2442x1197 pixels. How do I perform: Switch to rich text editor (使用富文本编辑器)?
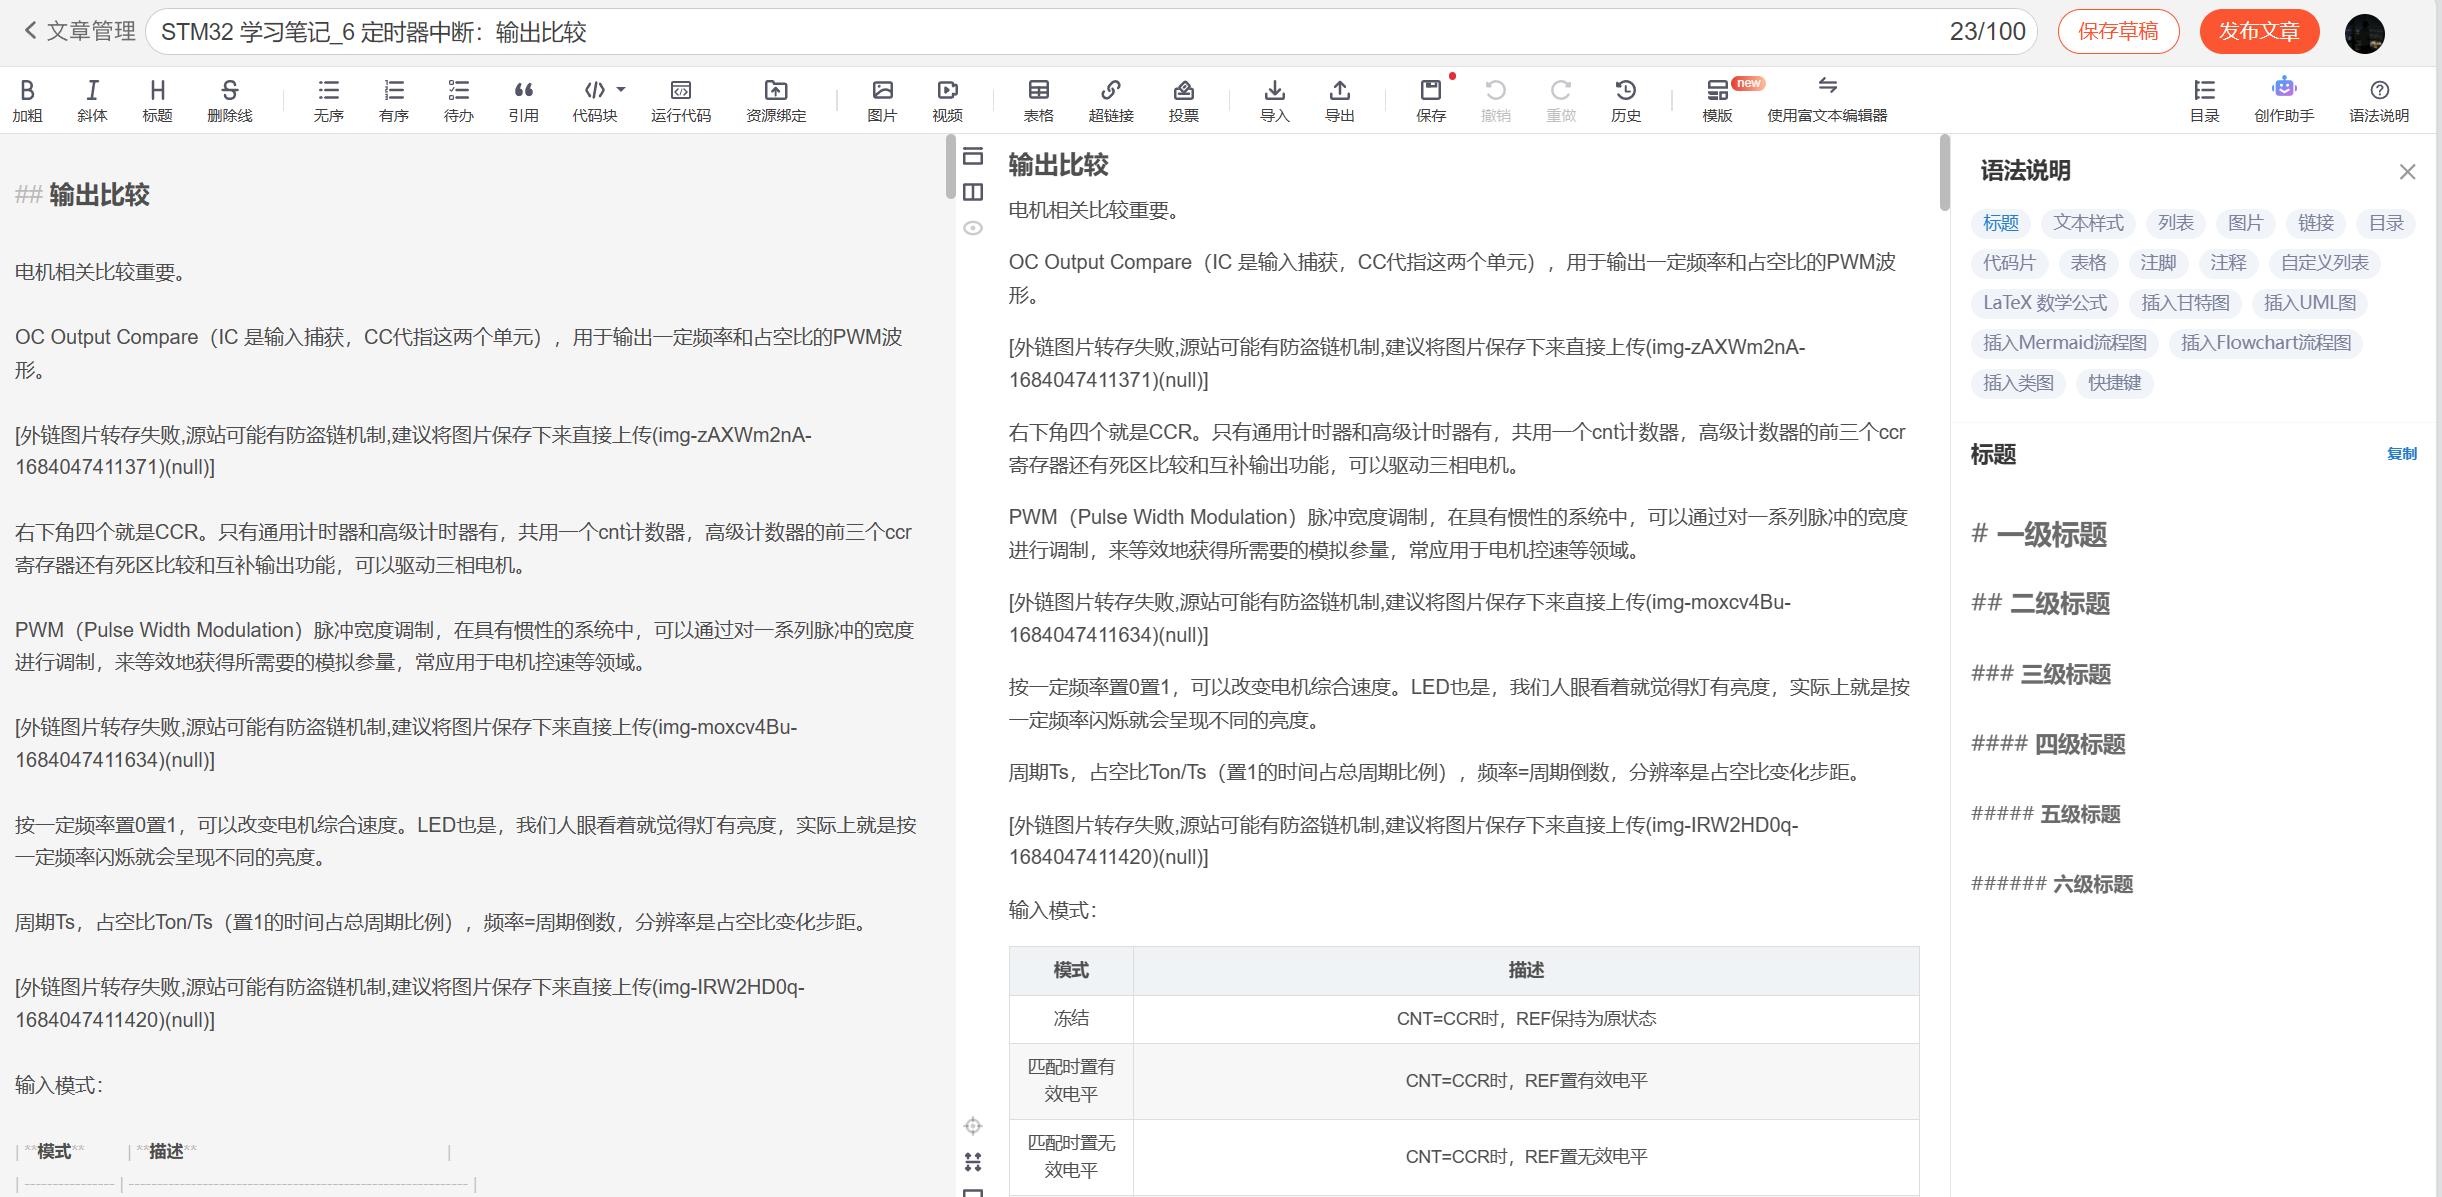tap(1827, 100)
